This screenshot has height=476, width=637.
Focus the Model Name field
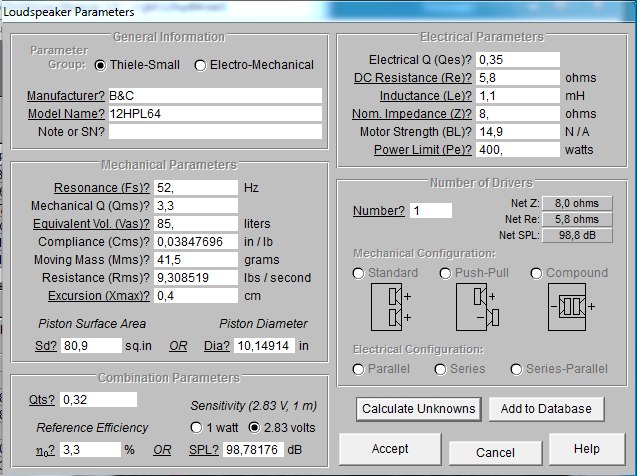click(x=215, y=114)
